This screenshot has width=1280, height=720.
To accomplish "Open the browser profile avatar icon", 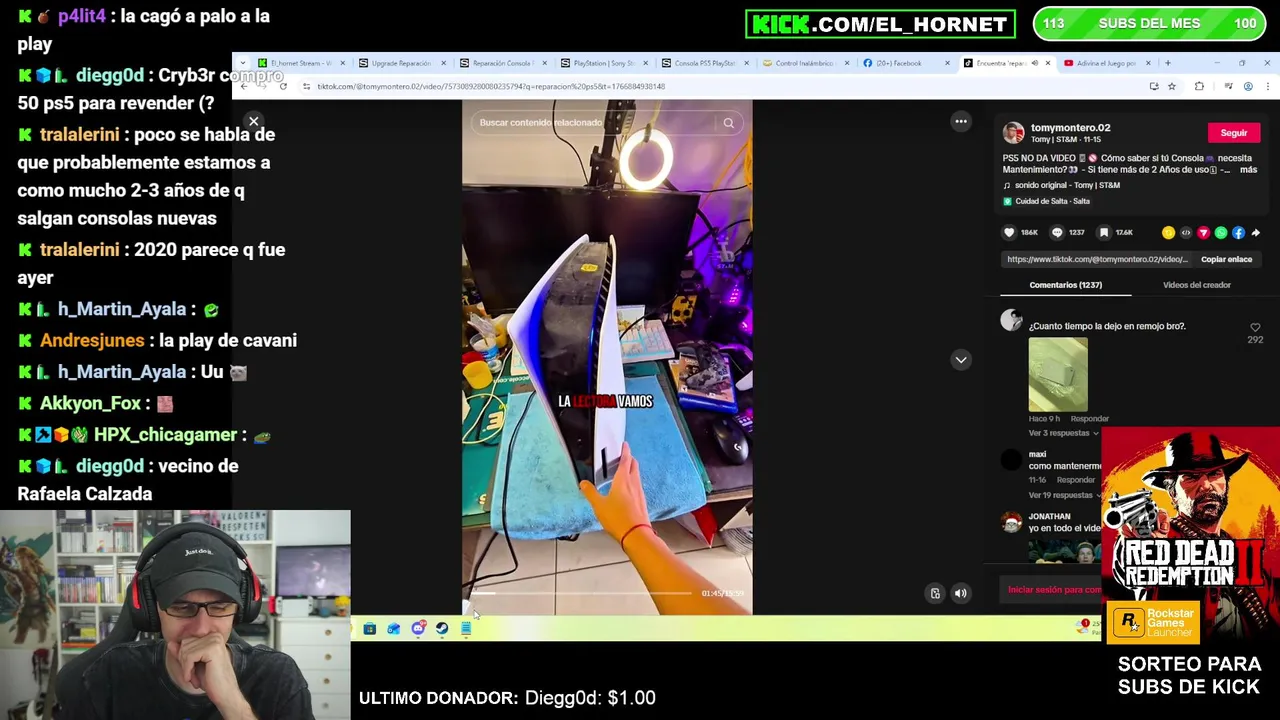I will point(1248,87).
